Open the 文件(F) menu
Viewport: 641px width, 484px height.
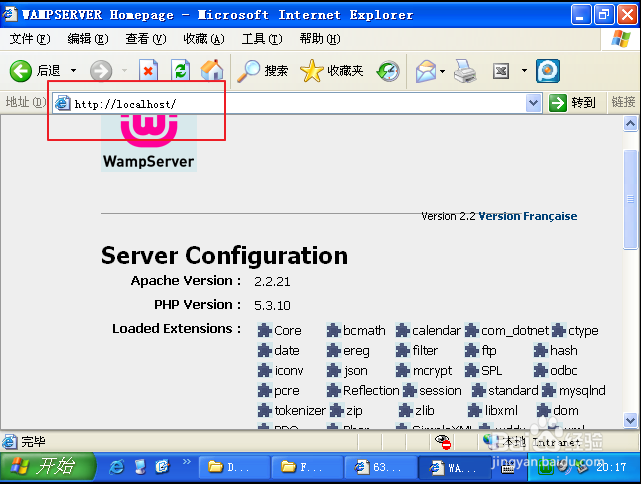point(29,39)
